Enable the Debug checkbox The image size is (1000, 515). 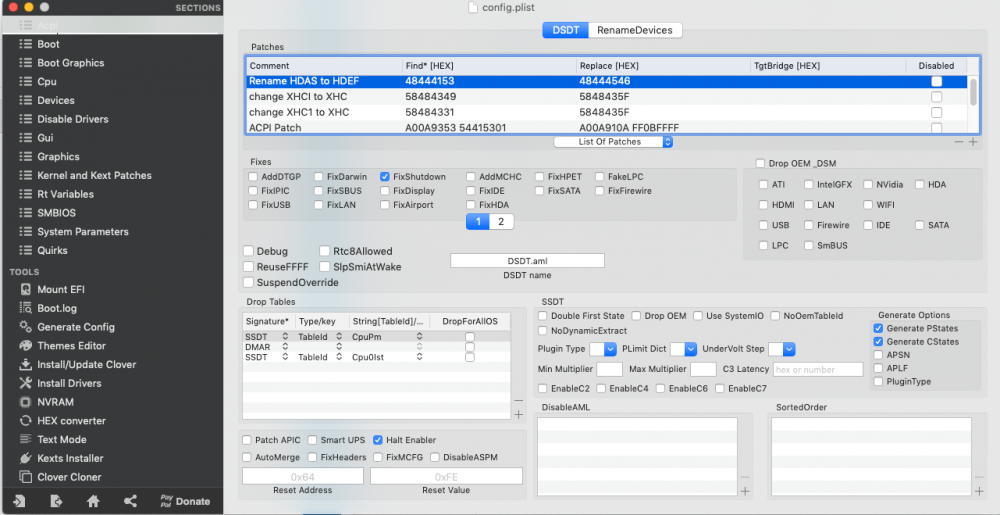tap(249, 251)
